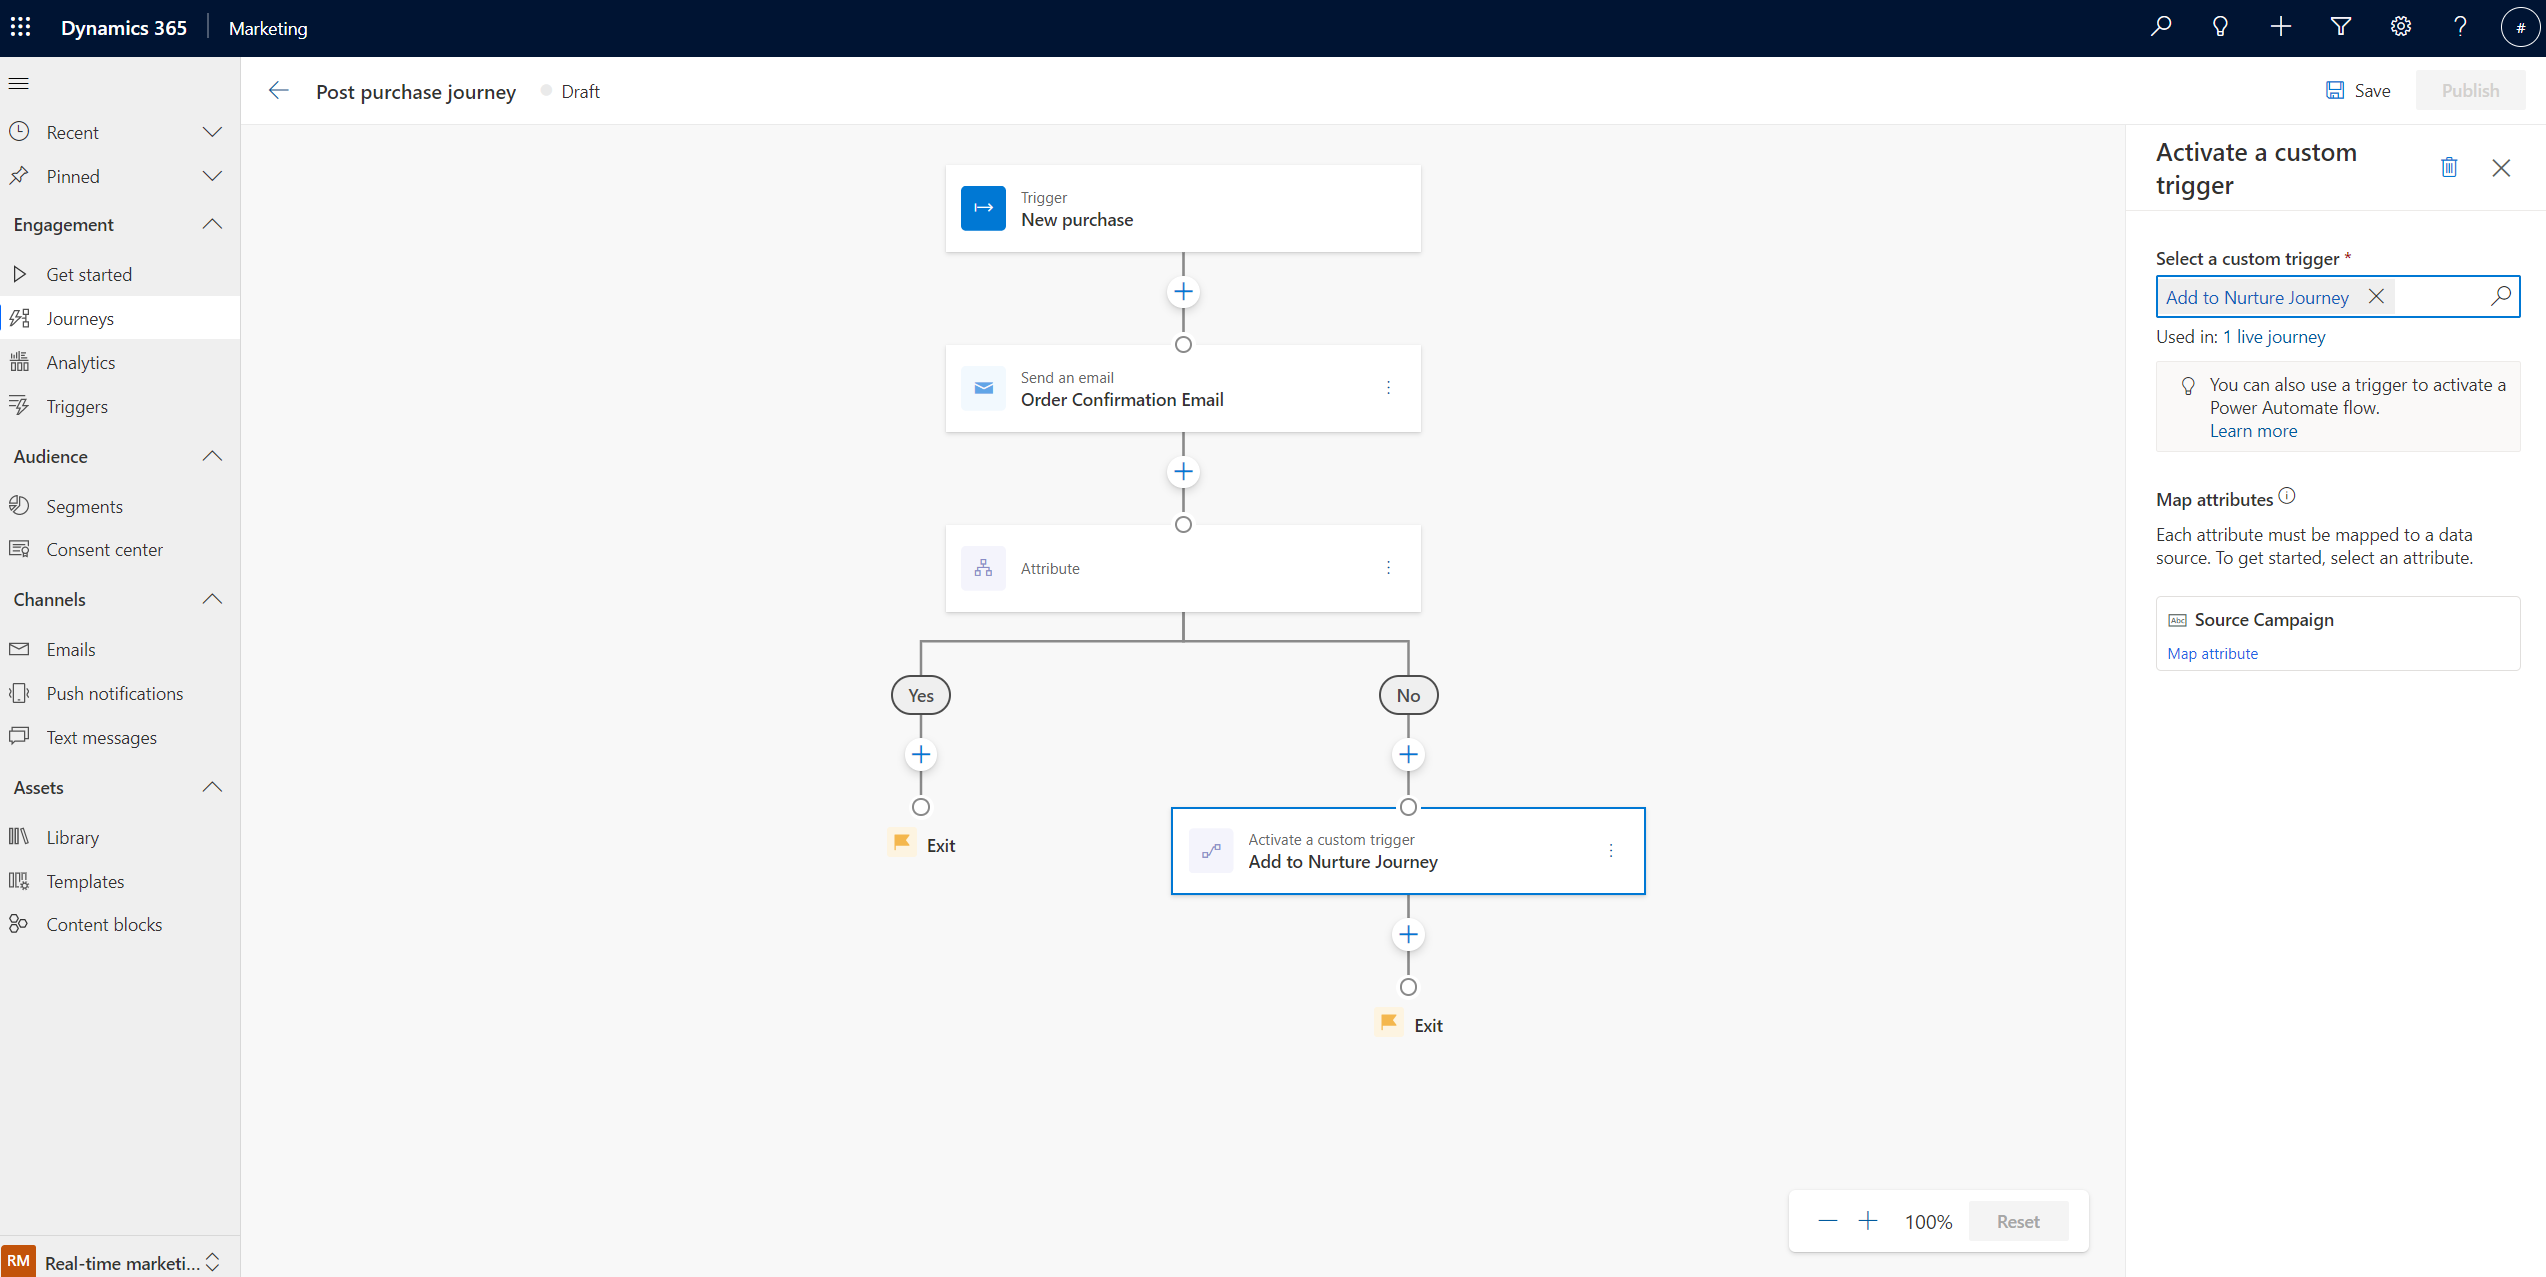Toggle the Draft status label
2546x1277 pixels.
click(580, 91)
